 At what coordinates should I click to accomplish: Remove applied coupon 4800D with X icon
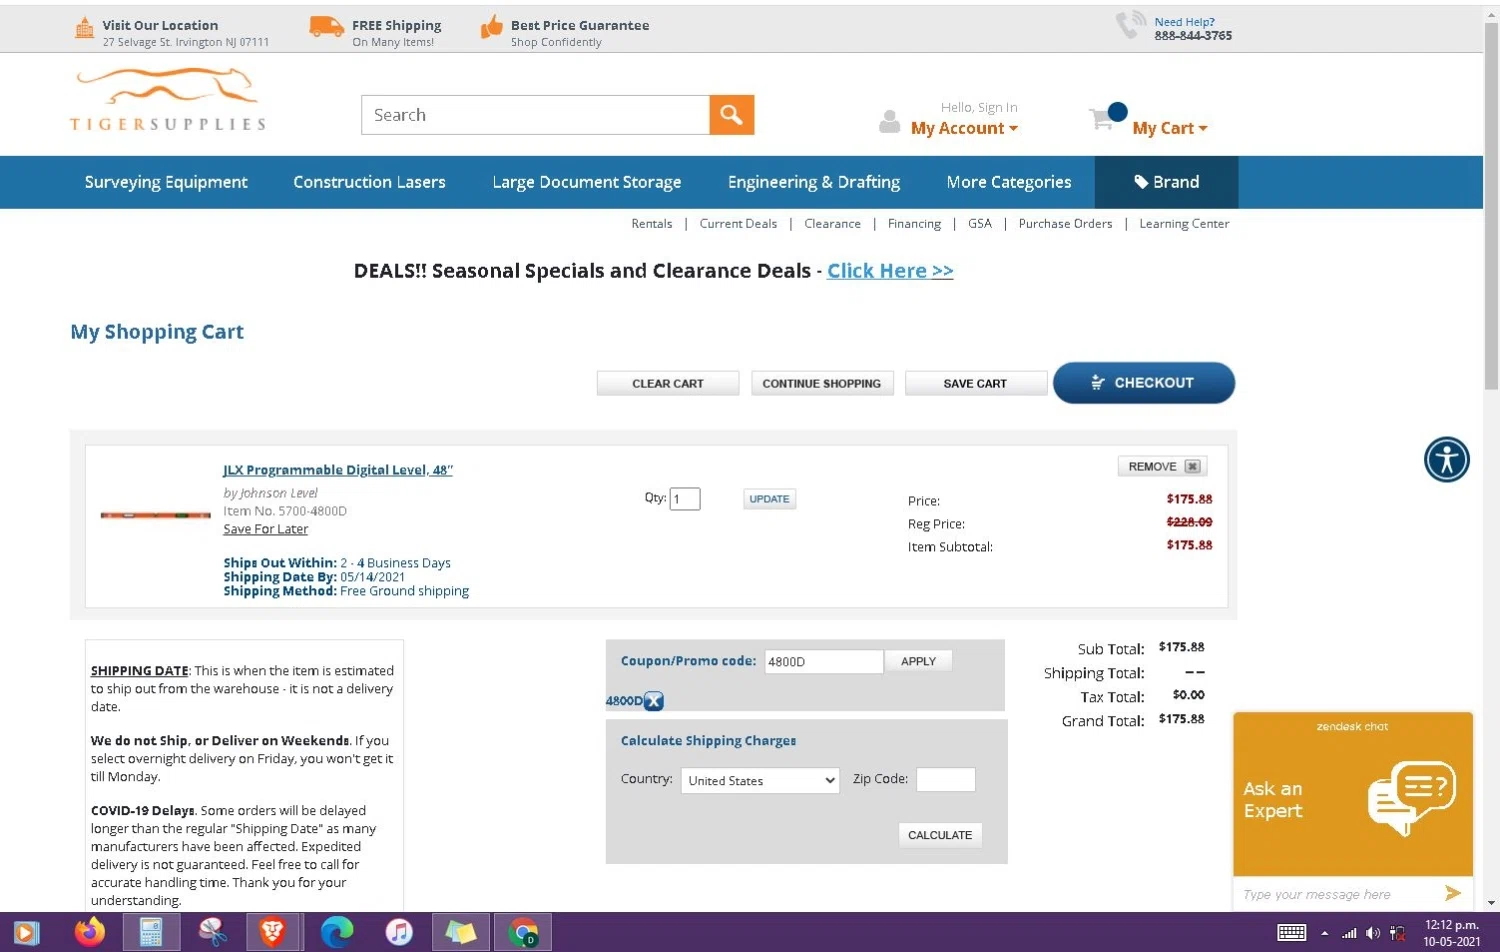click(653, 701)
